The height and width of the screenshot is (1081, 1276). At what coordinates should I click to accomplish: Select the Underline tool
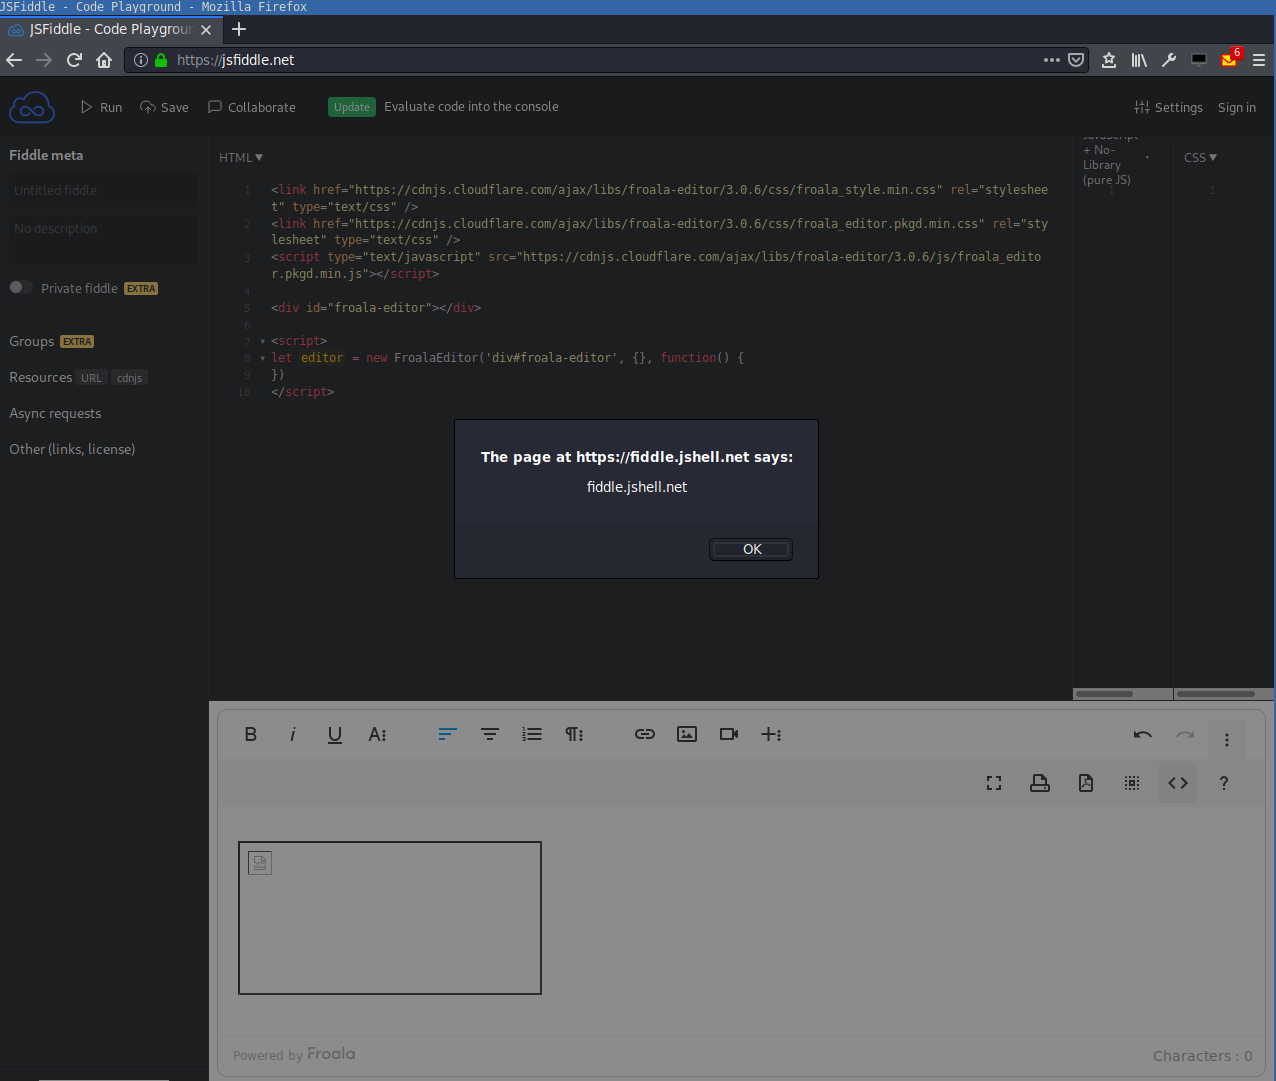click(335, 734)
